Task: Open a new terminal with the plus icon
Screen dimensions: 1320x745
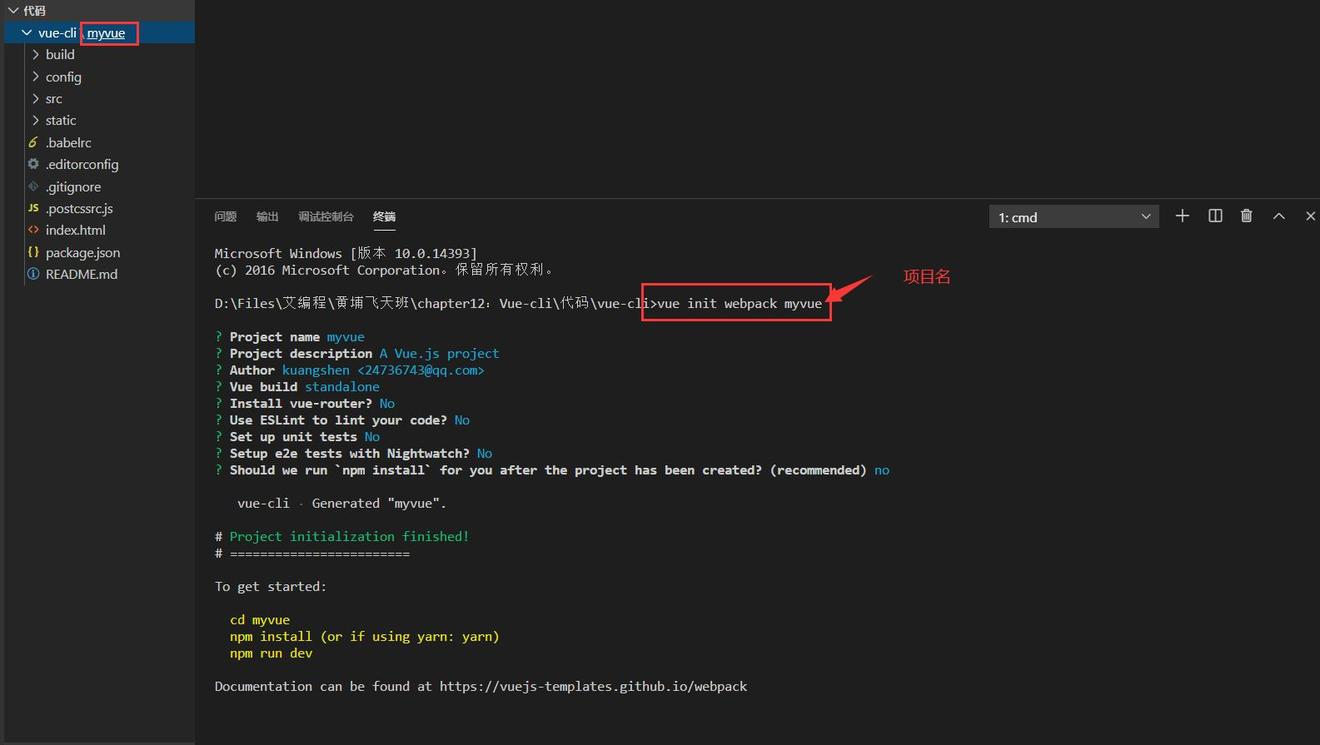Action: pyautogui.click(x=1182, y=215)
